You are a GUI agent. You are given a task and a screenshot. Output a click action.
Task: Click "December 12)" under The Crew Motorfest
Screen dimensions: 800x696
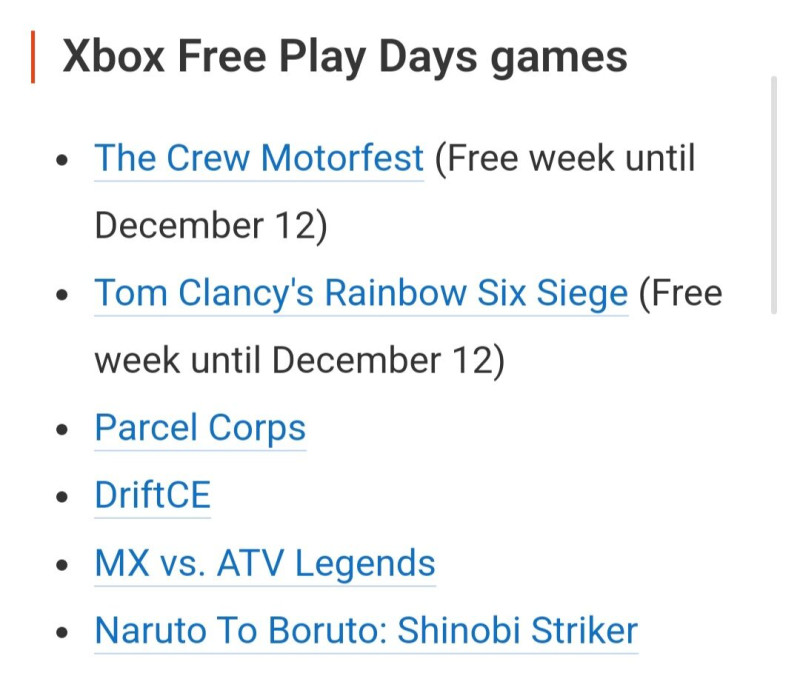tap(211, 226)
